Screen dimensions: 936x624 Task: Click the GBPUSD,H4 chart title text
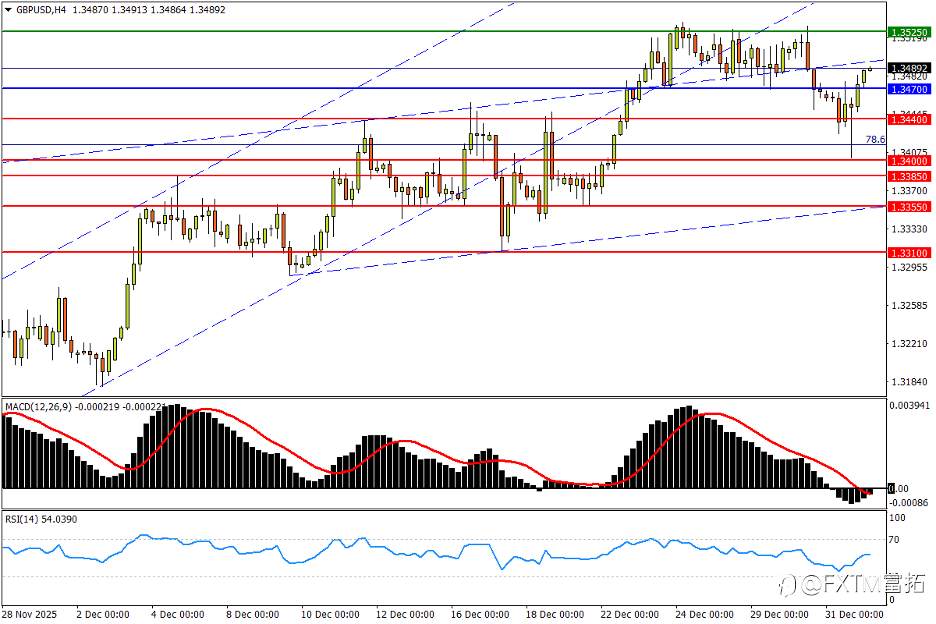[x=41, y=10]
